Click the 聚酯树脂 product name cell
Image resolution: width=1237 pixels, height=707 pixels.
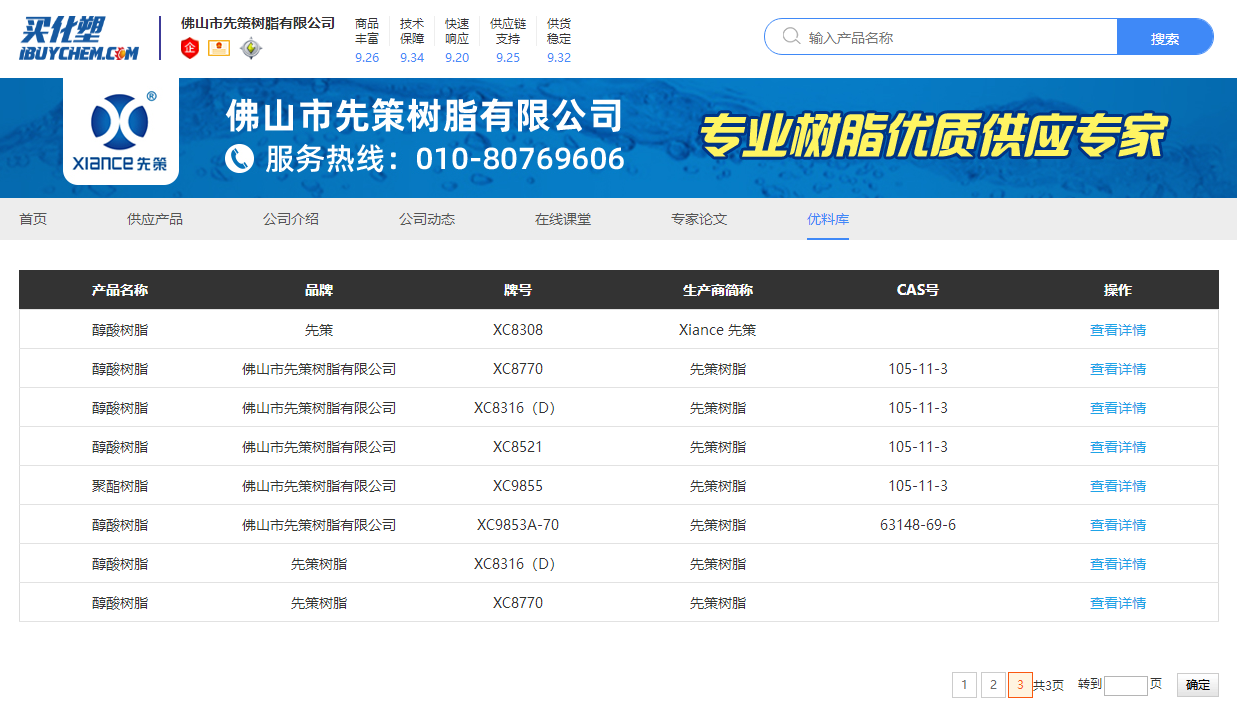[x=120, y=486]
